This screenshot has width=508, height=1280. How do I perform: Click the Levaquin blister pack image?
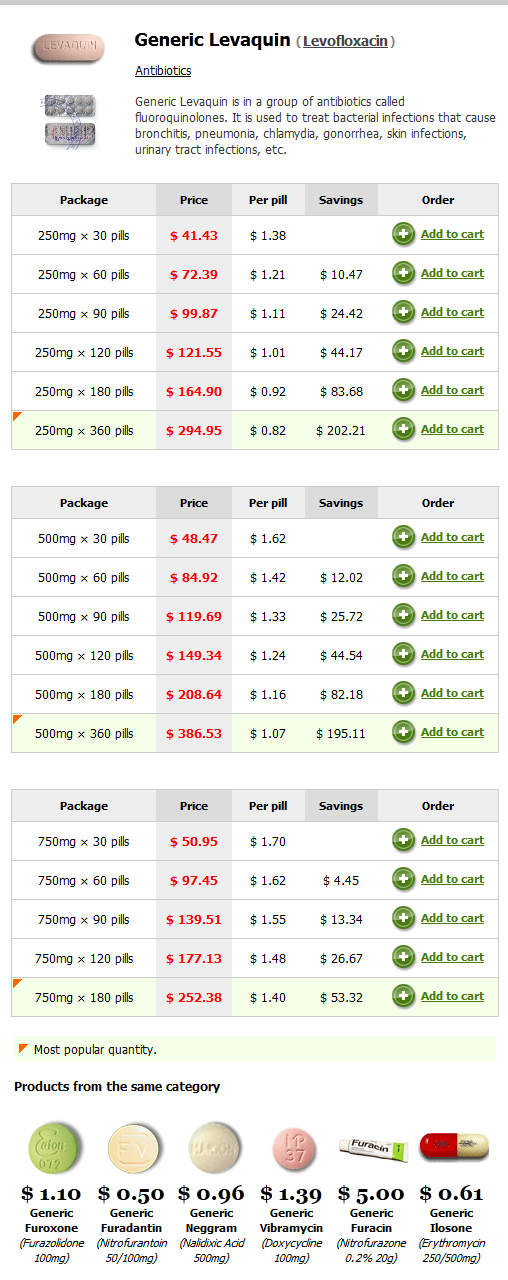(69, 121)
